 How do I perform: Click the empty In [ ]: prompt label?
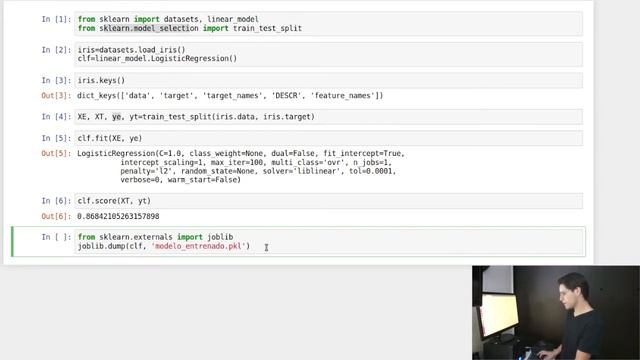tap(56, 237)
